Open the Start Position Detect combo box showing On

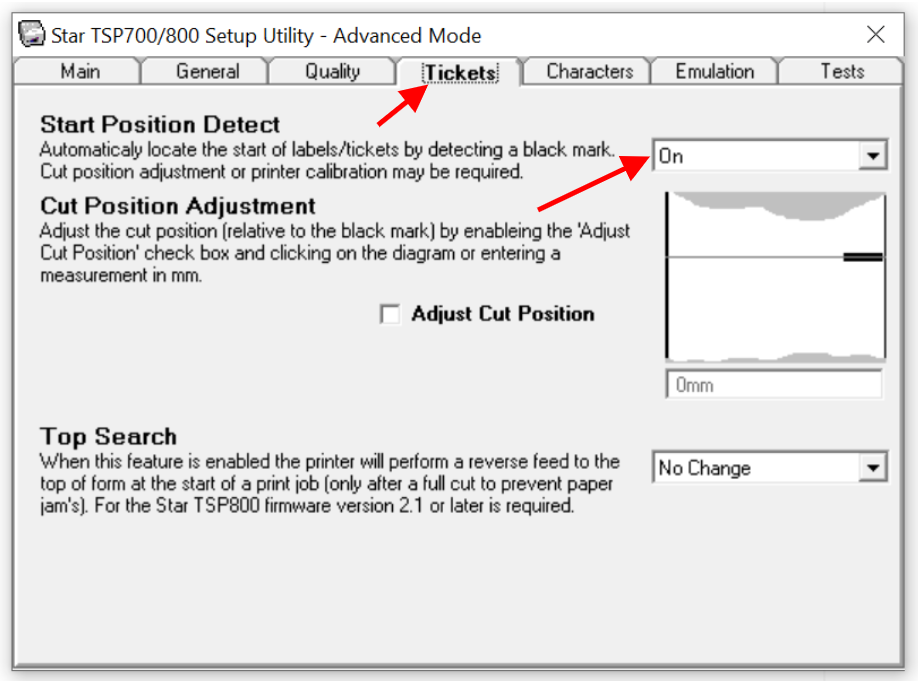tap(756, 156)
